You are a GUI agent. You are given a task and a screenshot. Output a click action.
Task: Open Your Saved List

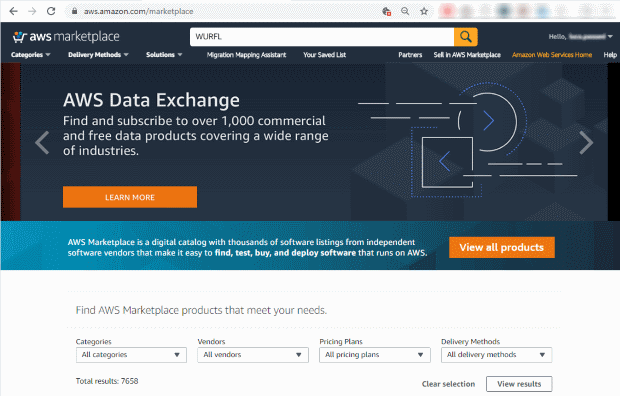pyautogui.click(x=325, y=55)
